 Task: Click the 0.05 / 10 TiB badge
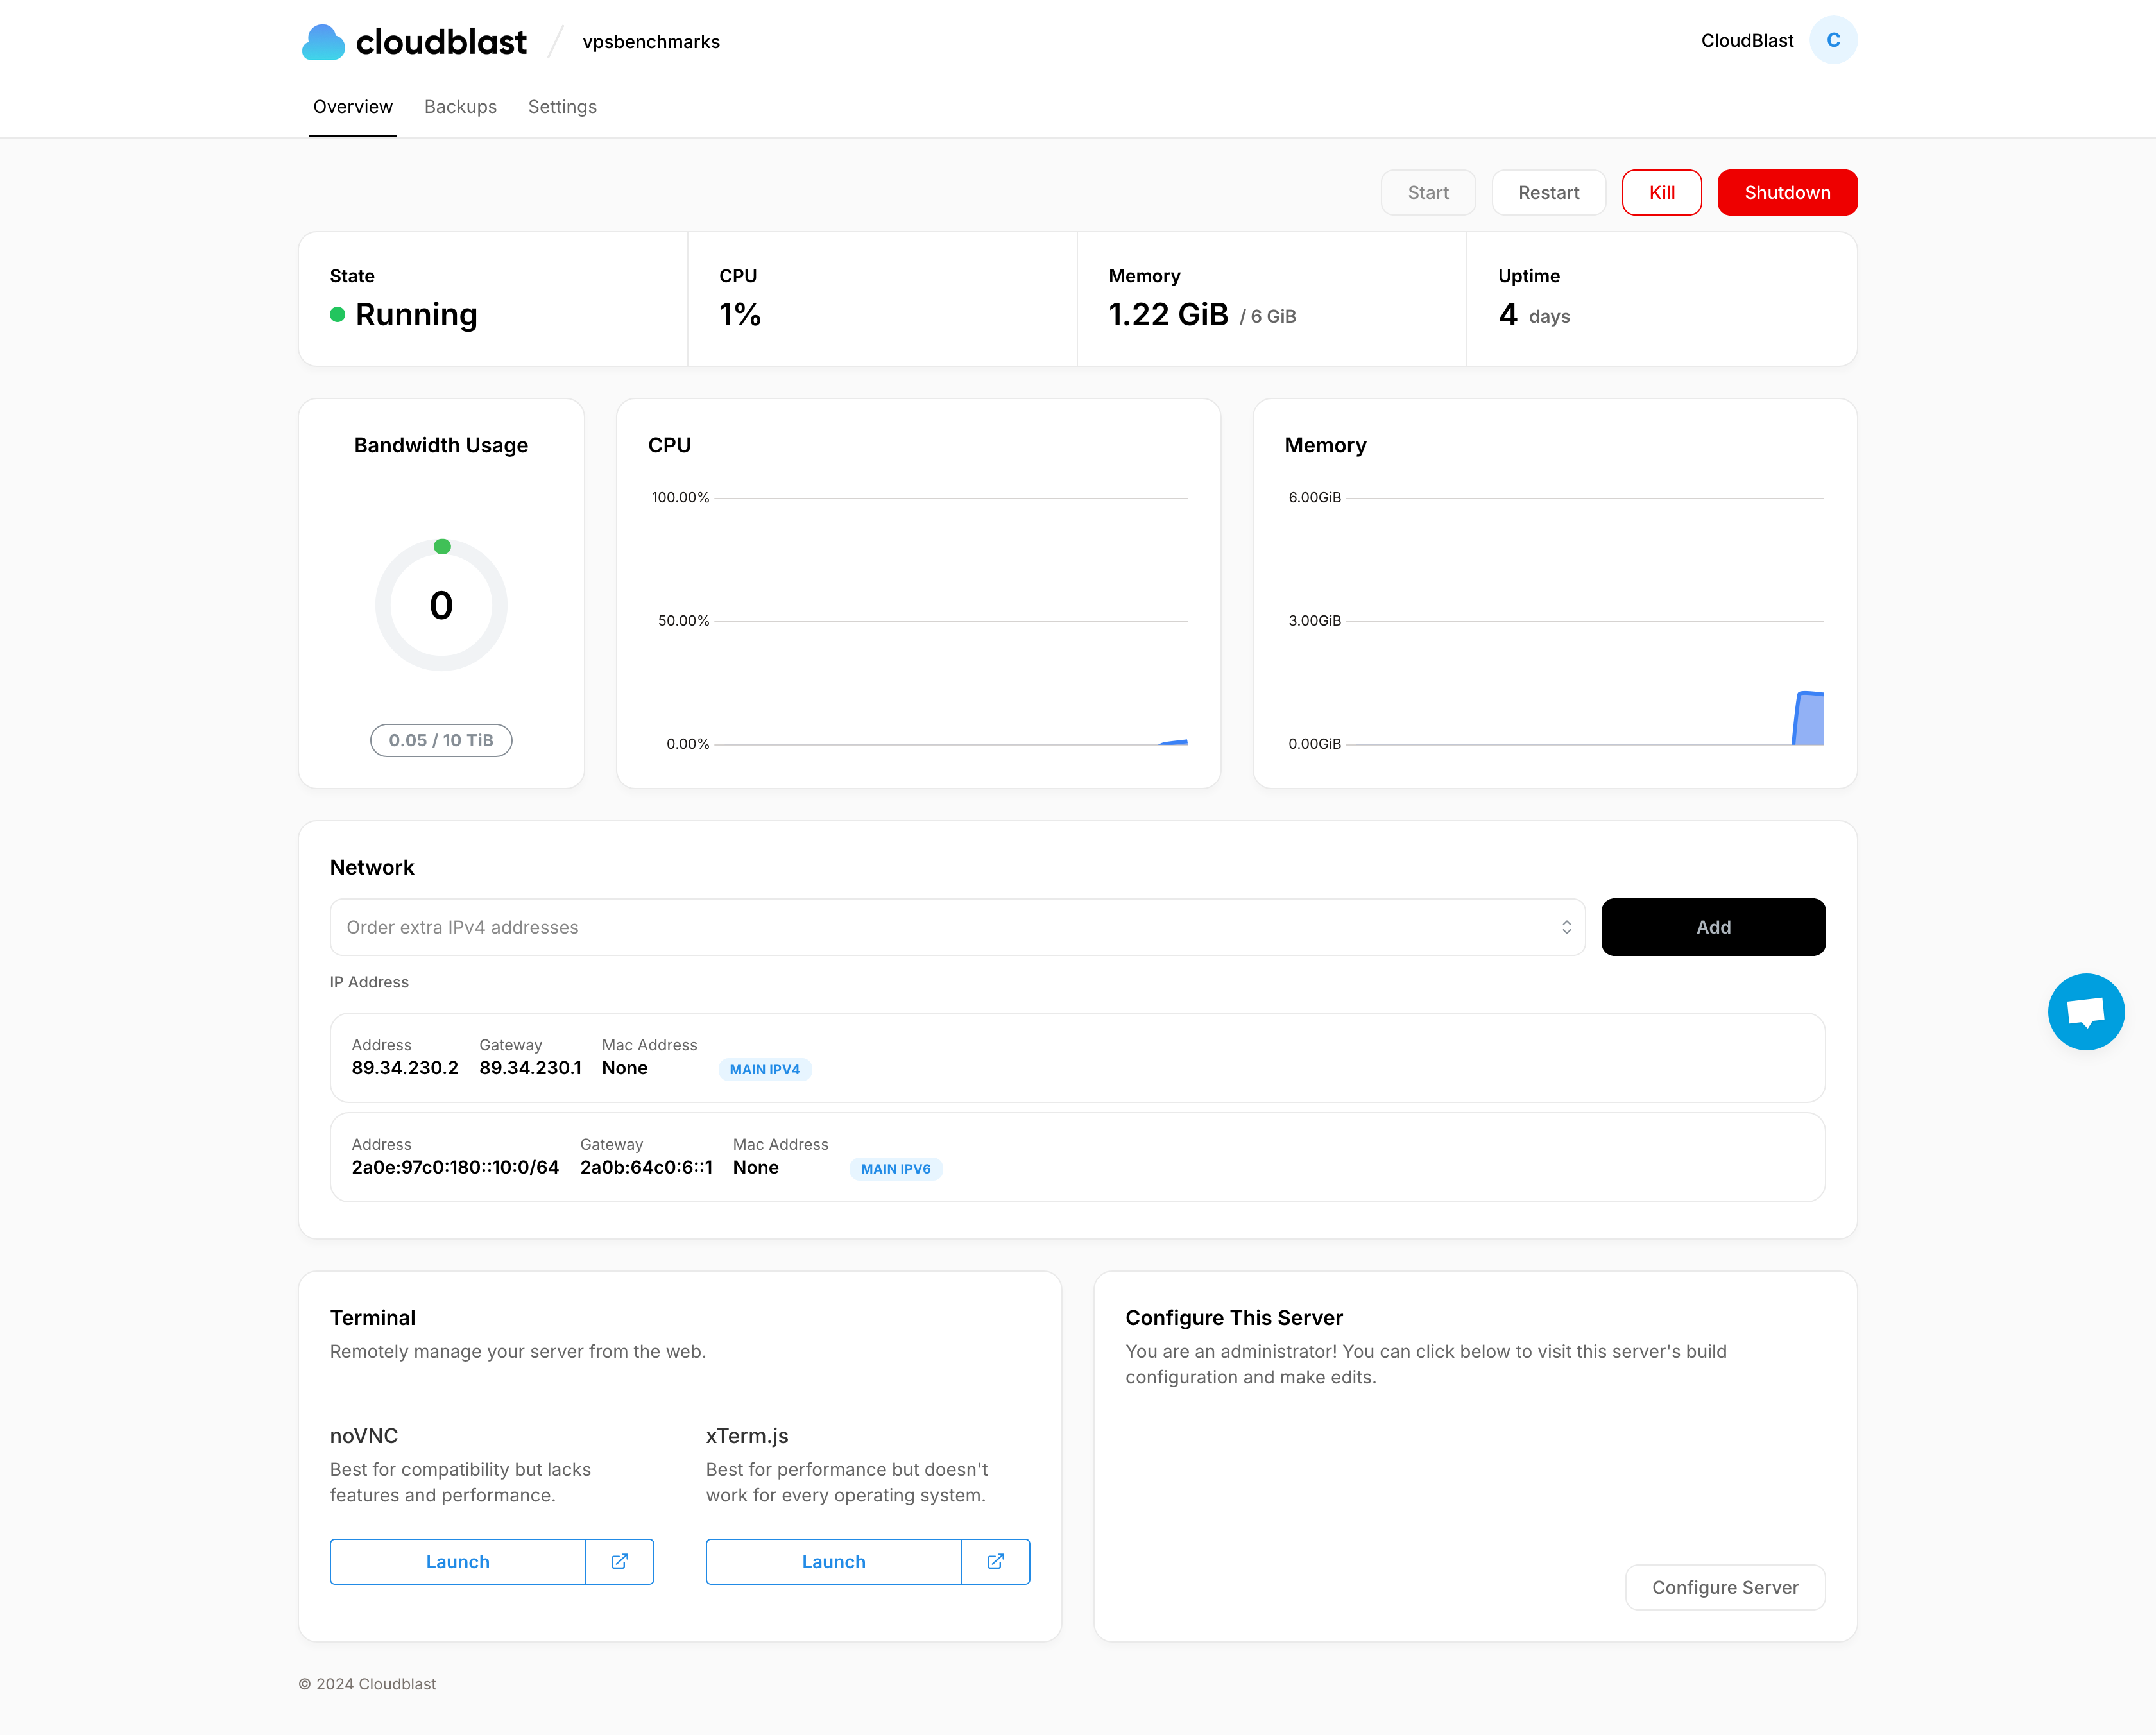pyautogui.click(x=441, y=740)
